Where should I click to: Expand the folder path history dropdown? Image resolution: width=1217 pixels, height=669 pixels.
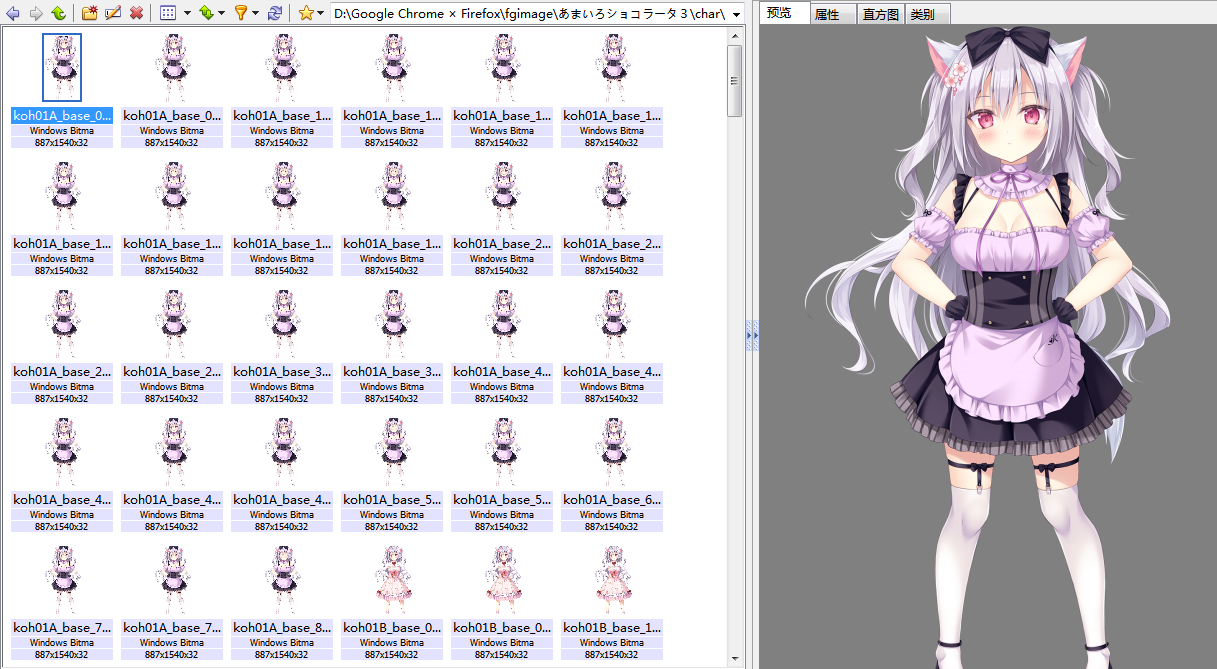coord(737,14)
